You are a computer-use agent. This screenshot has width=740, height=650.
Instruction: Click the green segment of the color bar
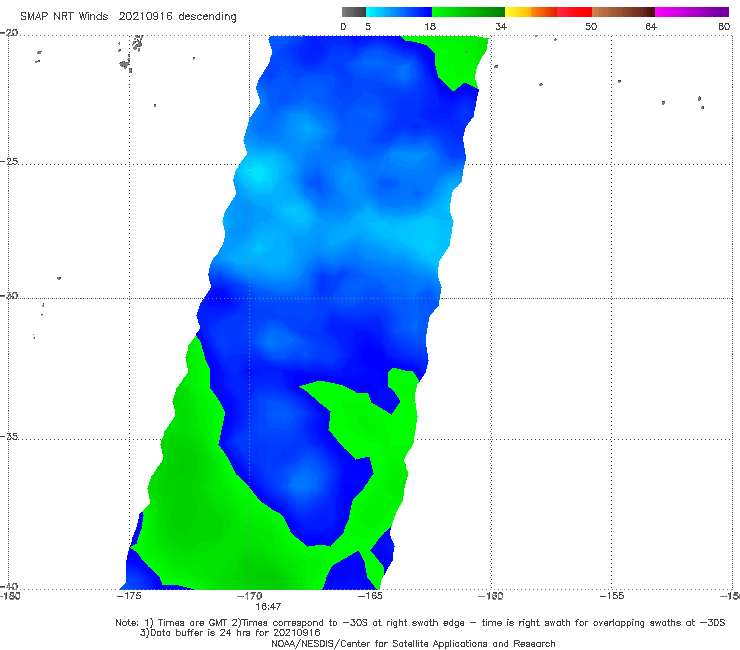point(468,12)
